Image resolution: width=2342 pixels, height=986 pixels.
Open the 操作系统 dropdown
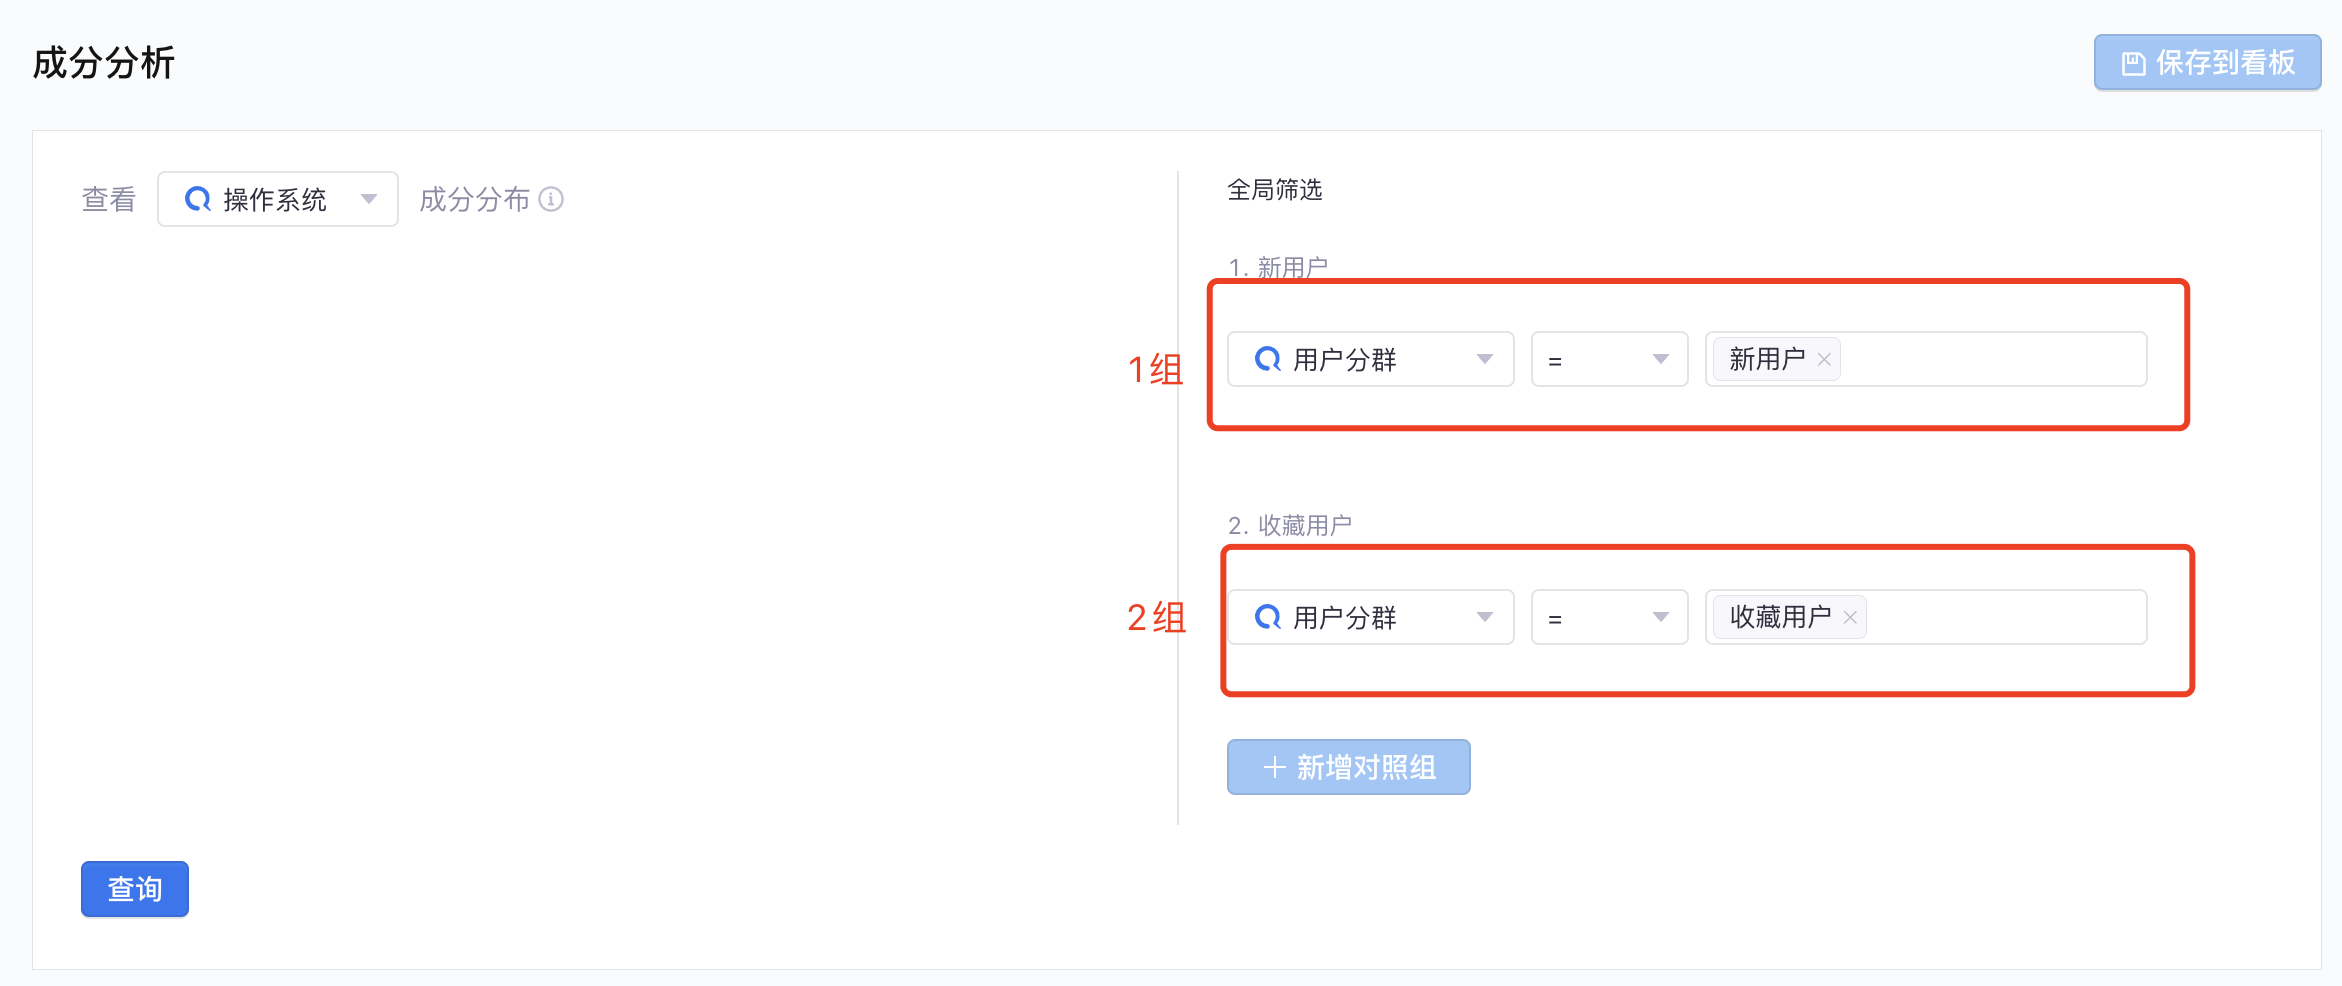tap(278, 199)
